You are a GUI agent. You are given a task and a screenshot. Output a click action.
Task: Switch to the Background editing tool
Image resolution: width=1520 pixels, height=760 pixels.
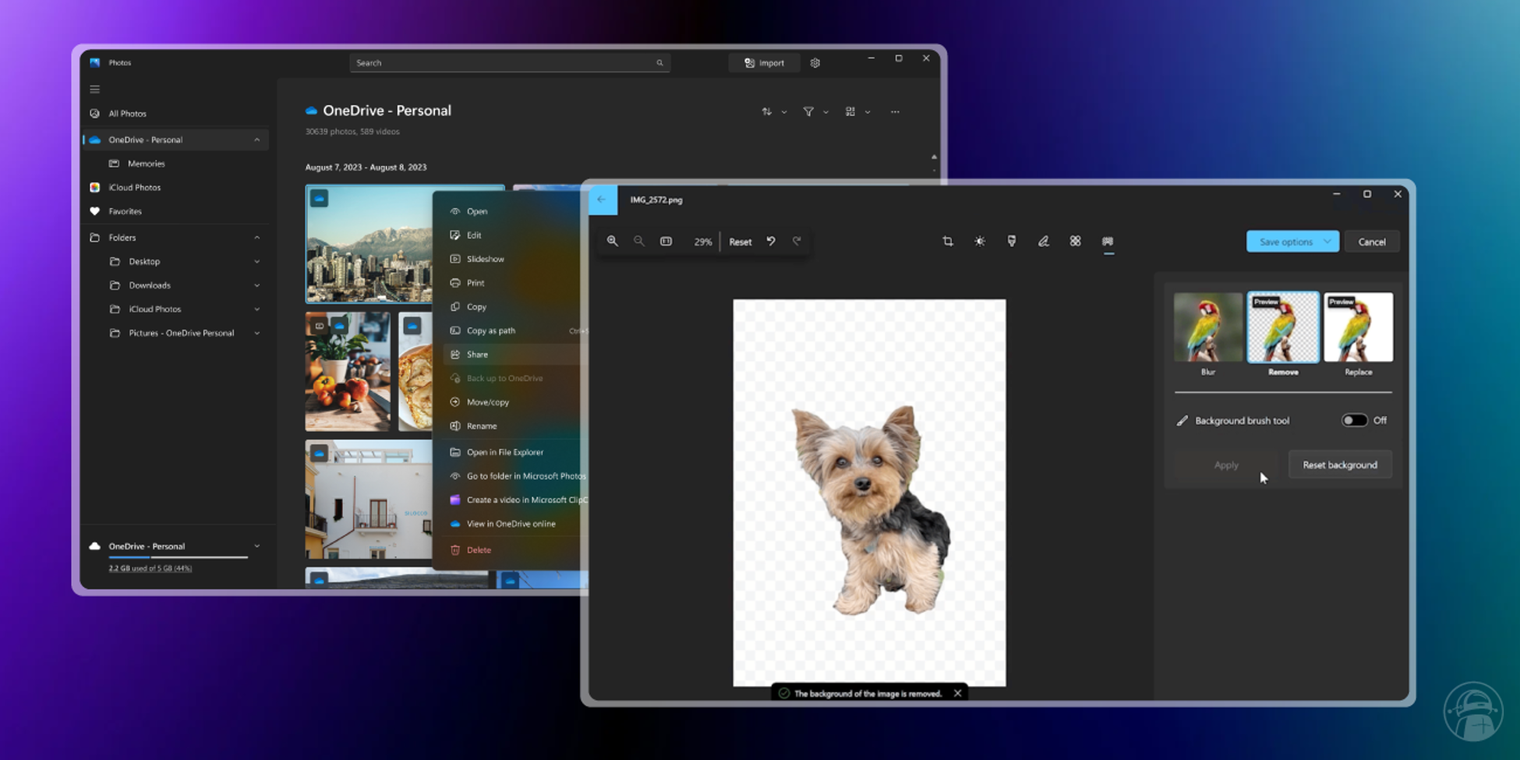tap(1108, 241)
